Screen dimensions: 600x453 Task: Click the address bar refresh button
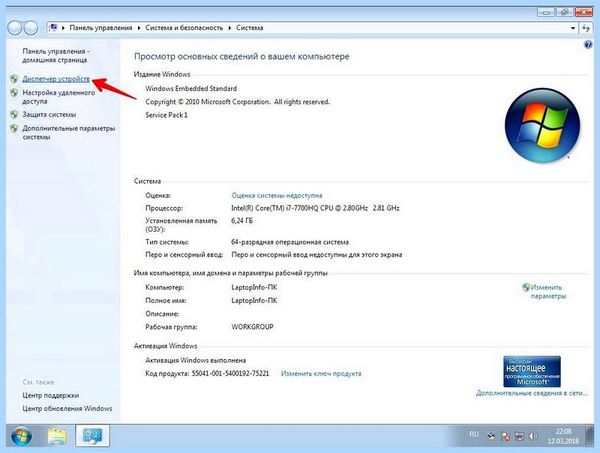(x=586, y=28)
